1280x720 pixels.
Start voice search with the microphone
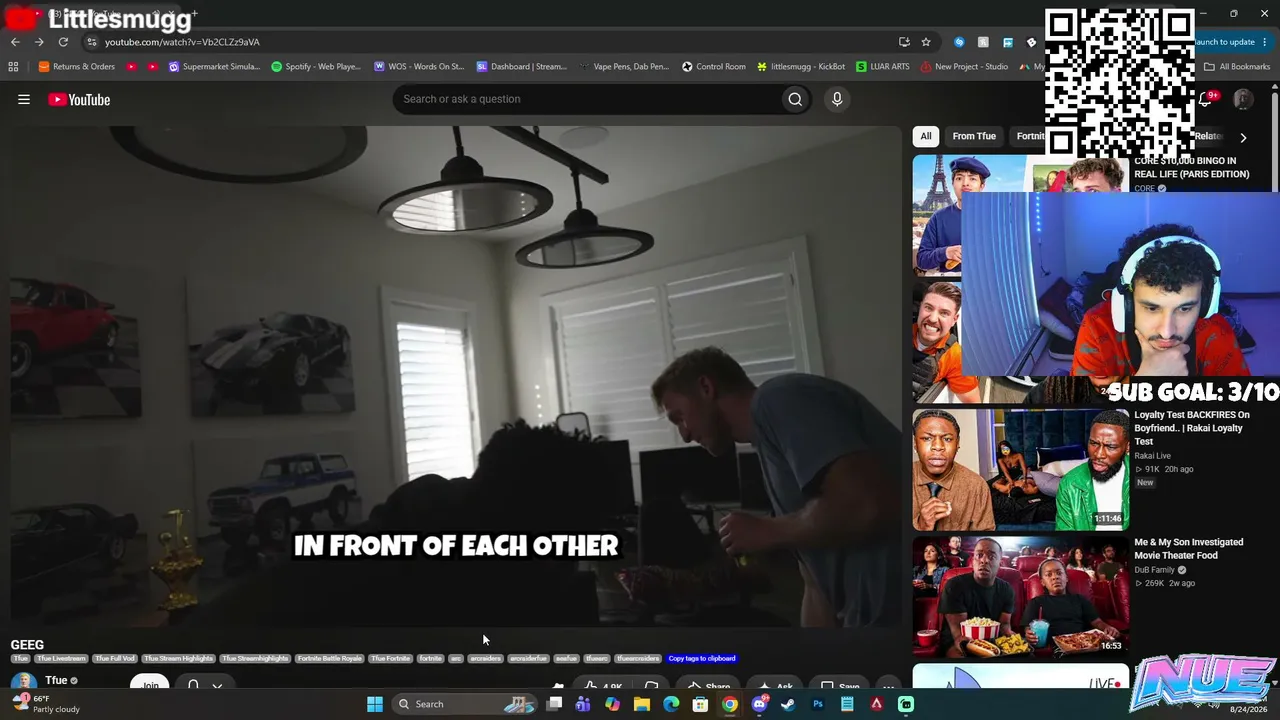pos(837,99)
